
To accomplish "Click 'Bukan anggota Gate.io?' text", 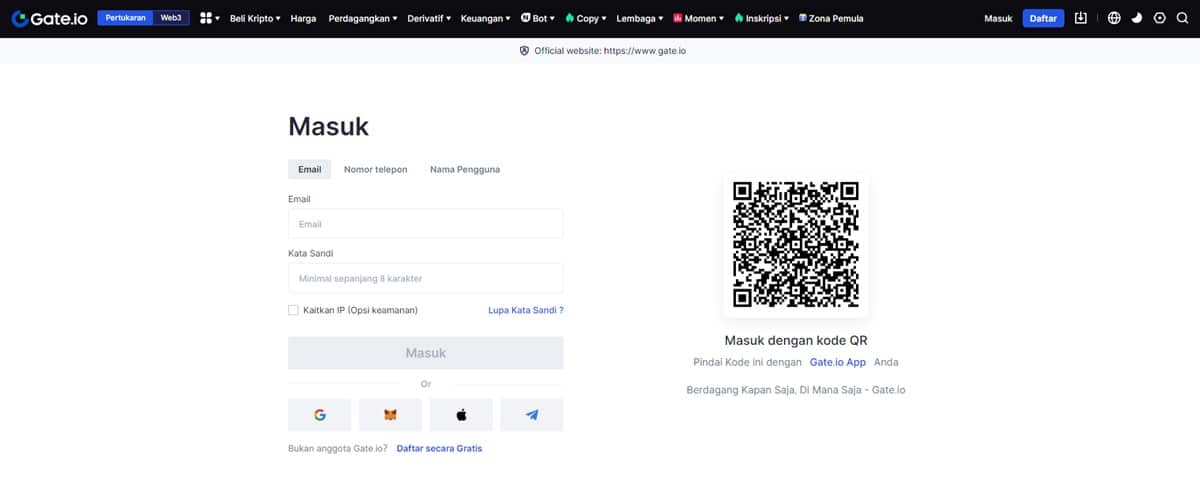I will click(338, 448).
